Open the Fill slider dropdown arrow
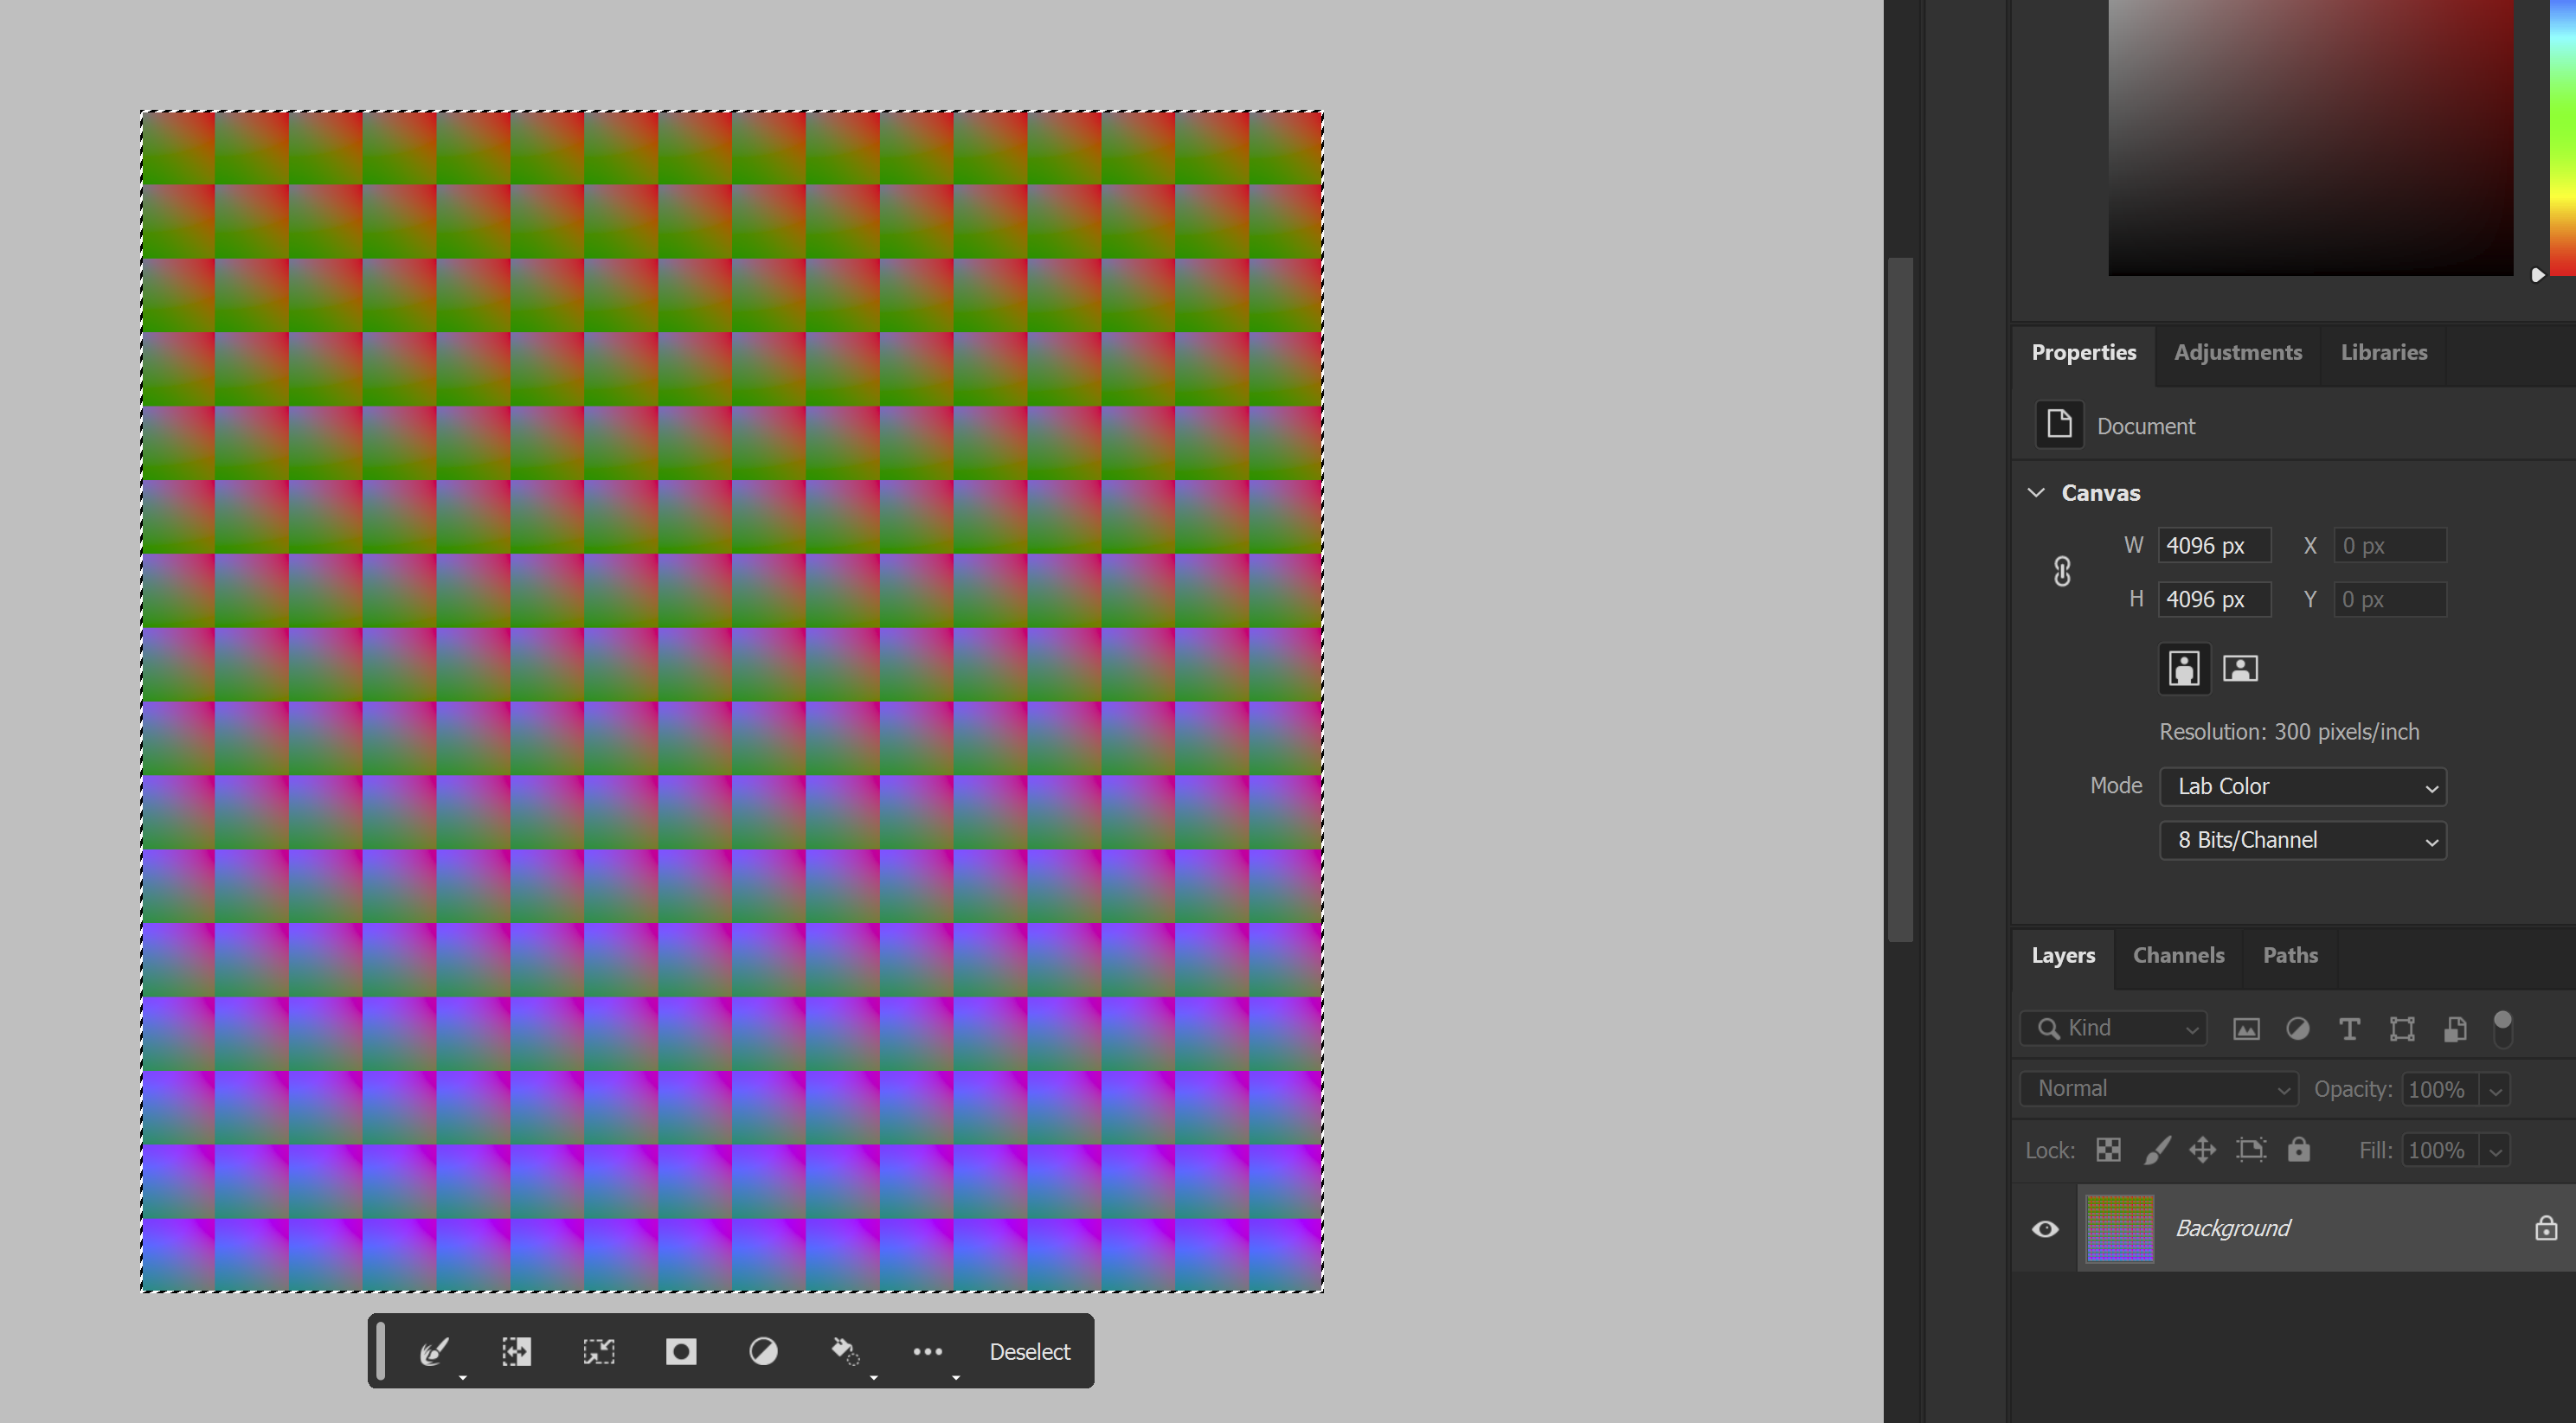2576x1423 pixels. tap(2496, 1151)
